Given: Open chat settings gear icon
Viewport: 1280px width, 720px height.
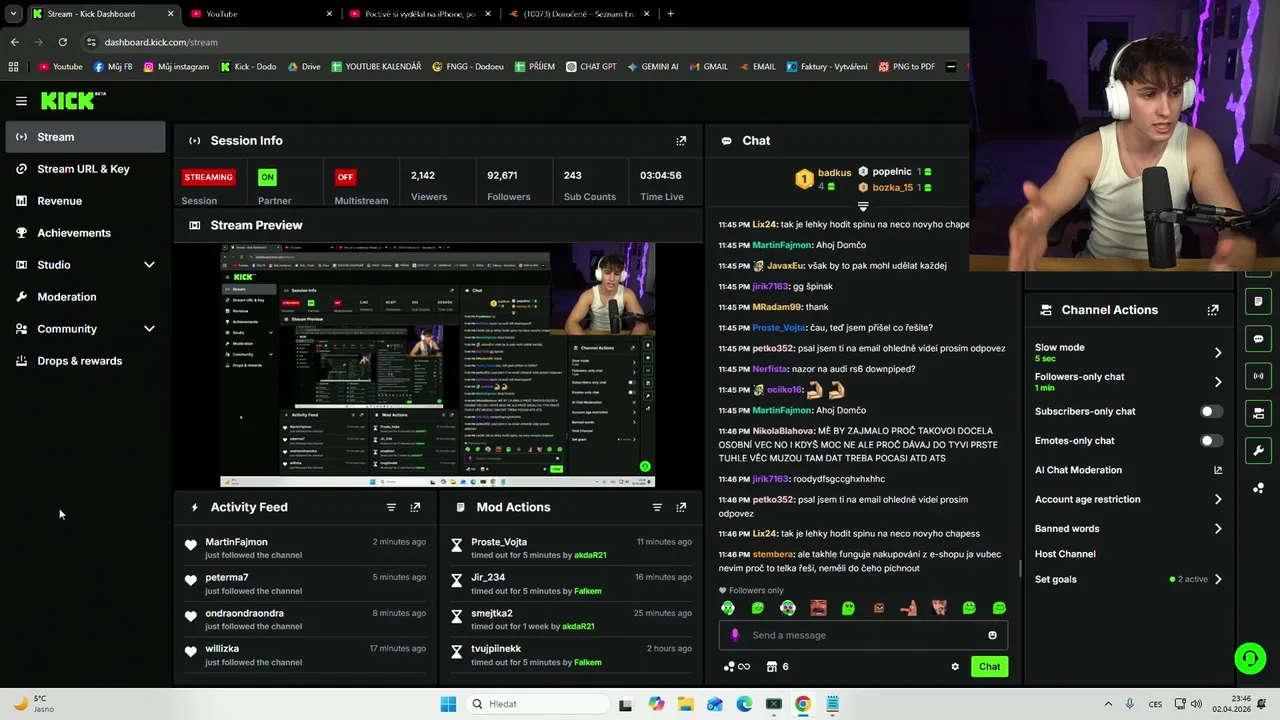Looking at the screenshot, I should [x=955, y=667].
